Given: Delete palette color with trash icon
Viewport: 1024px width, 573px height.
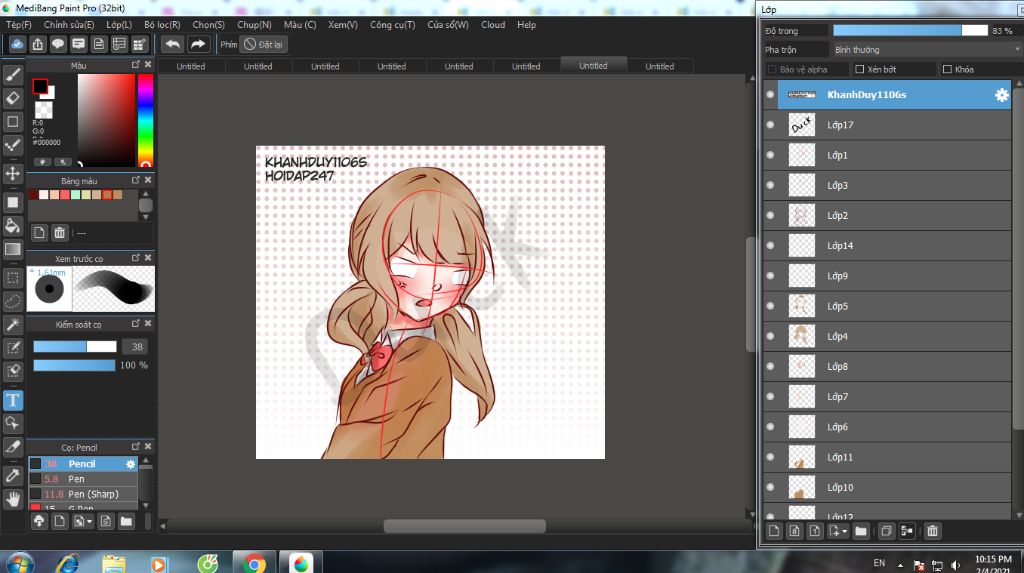Looking at the screenshot, I should tap(59, 233).
